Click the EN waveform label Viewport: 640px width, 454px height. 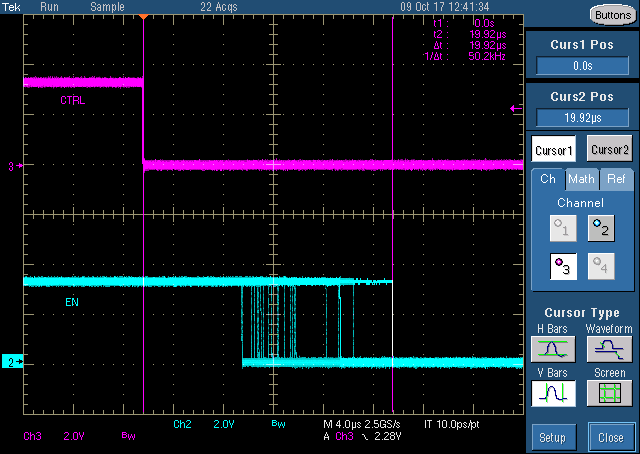click(72, 302)
